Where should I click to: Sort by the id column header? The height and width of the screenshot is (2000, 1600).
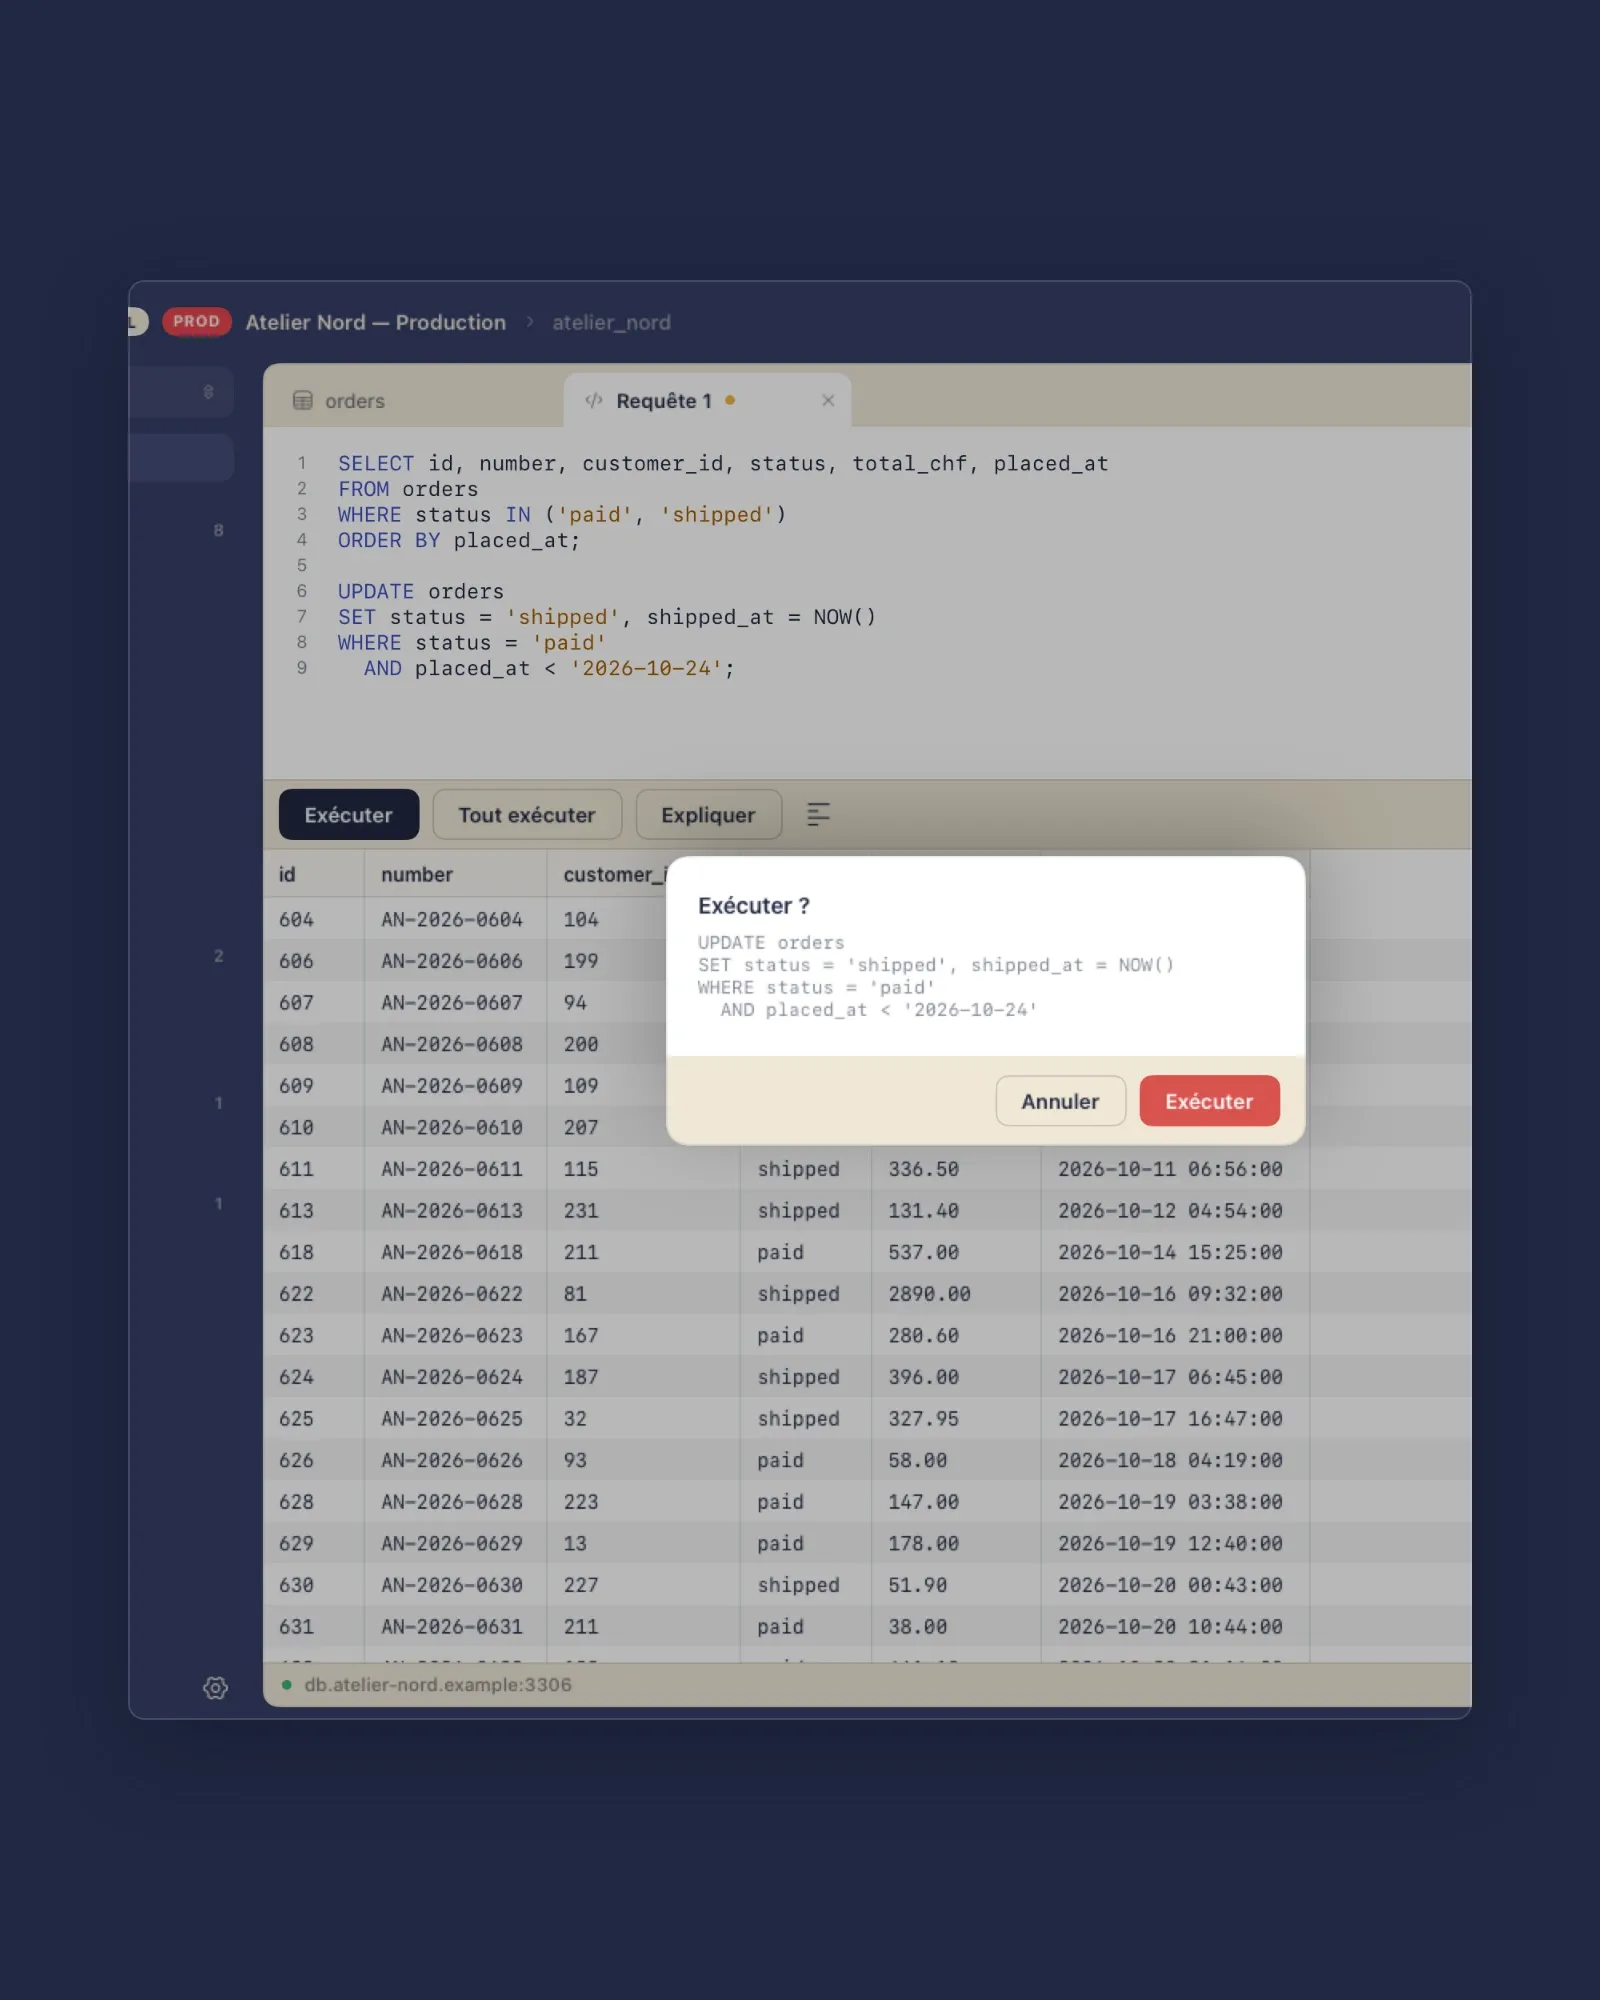coord(314,874)
